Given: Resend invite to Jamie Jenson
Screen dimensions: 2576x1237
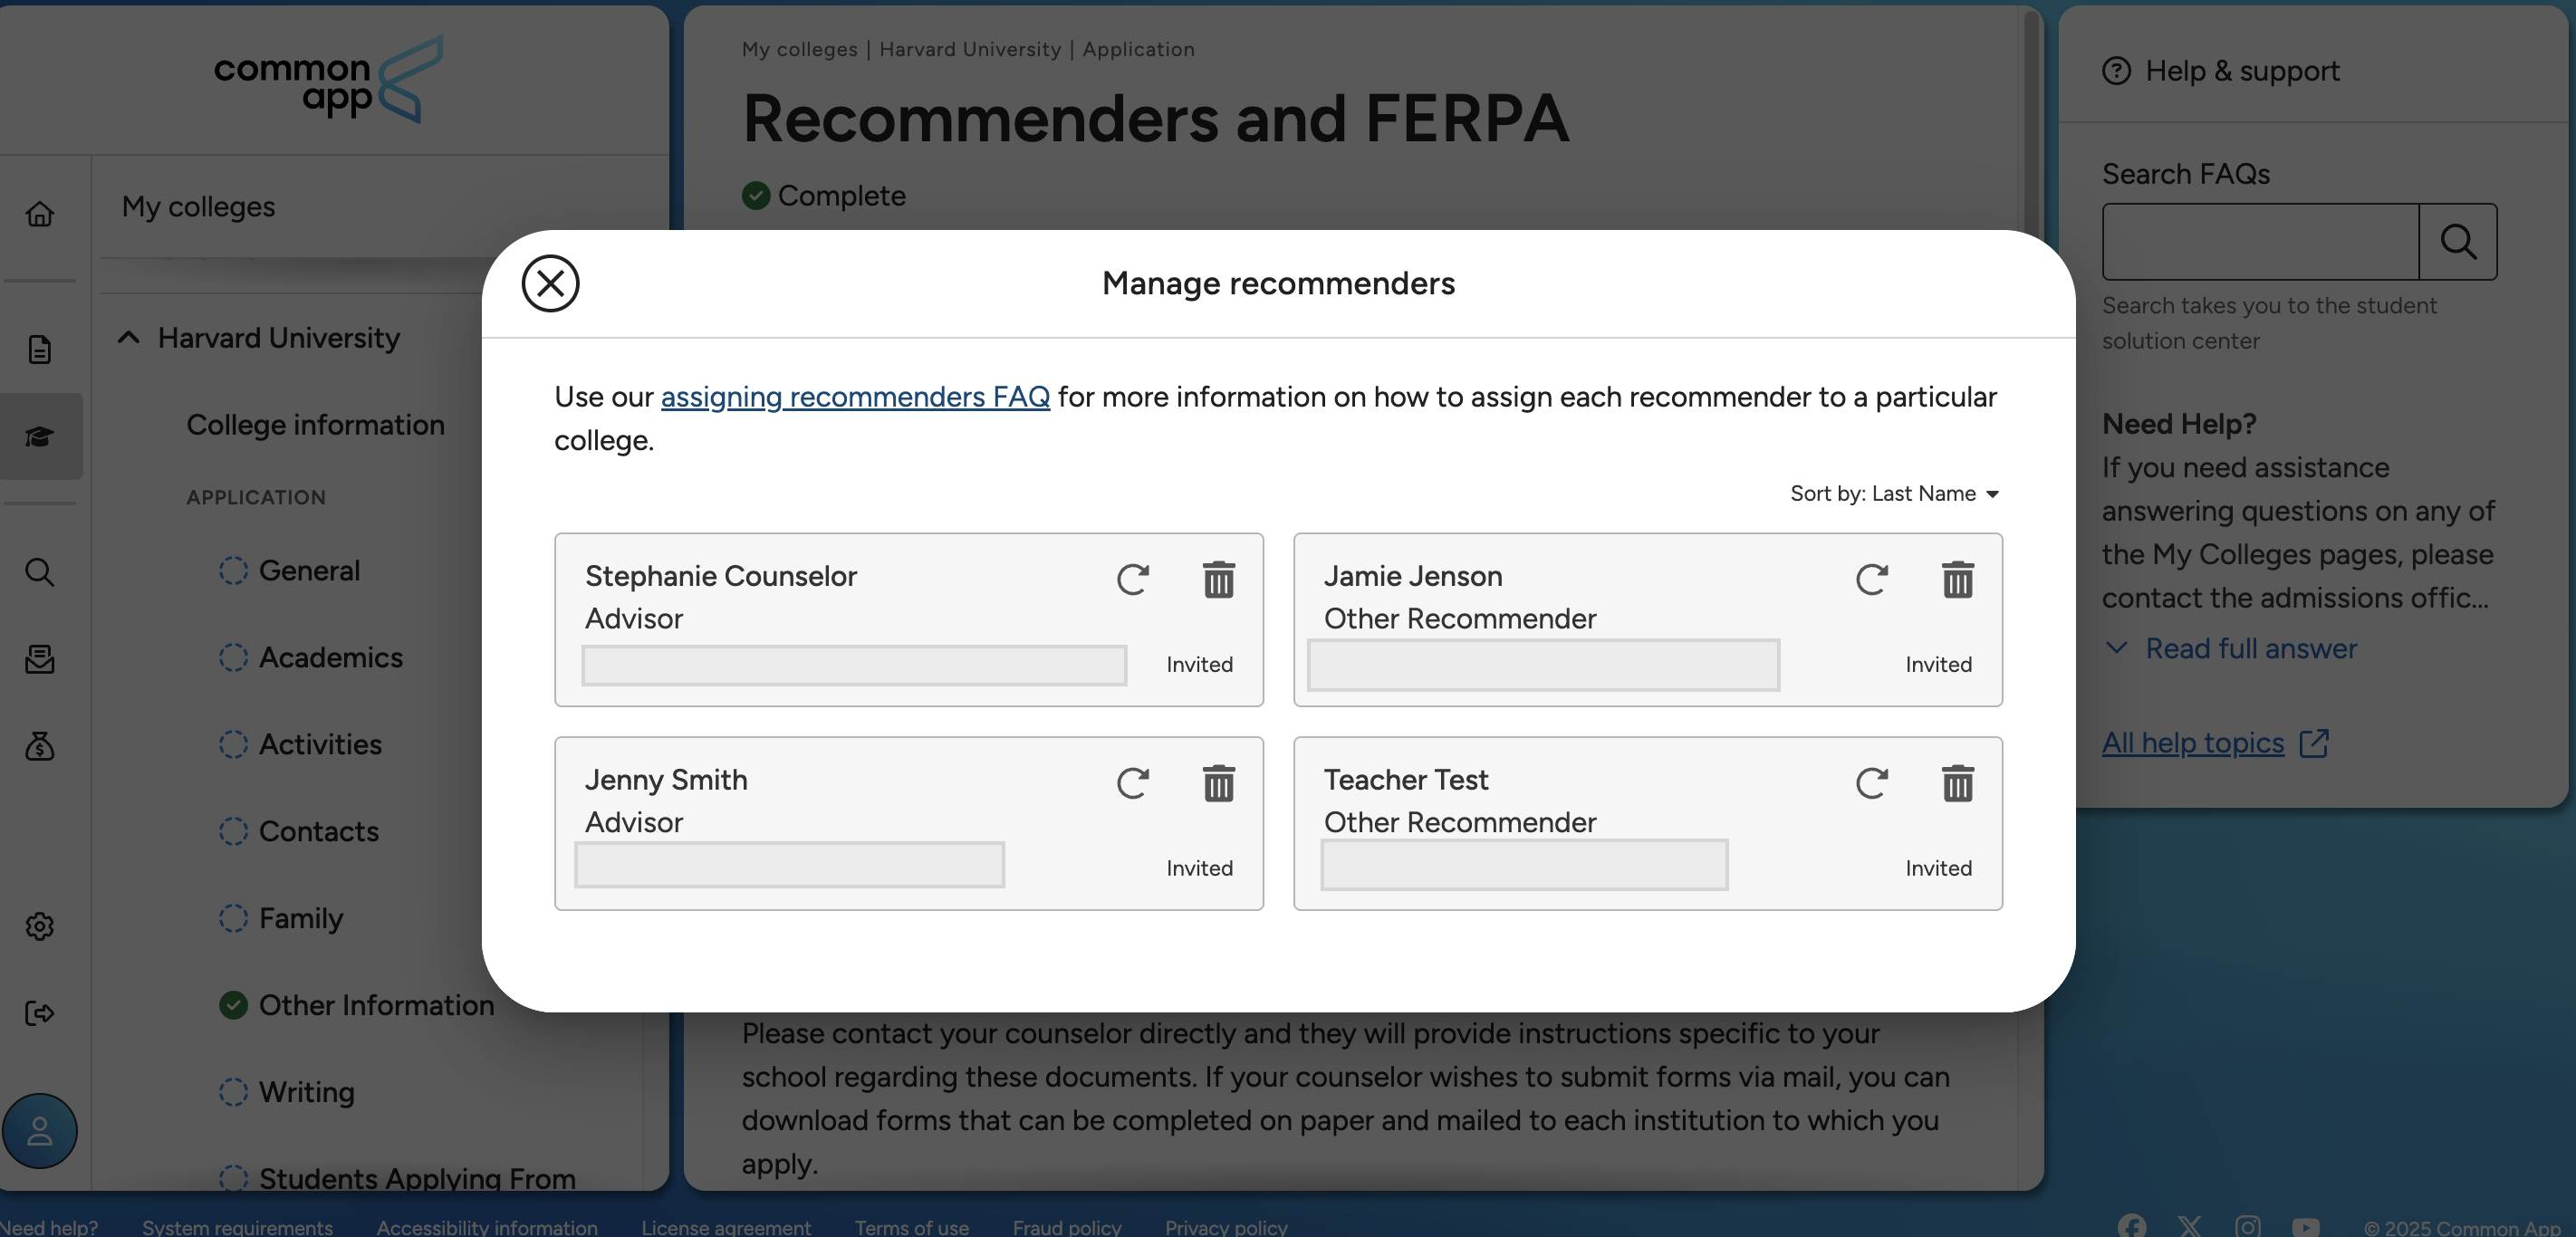Looking at the screenshot, I should [x=1871, y=579].
